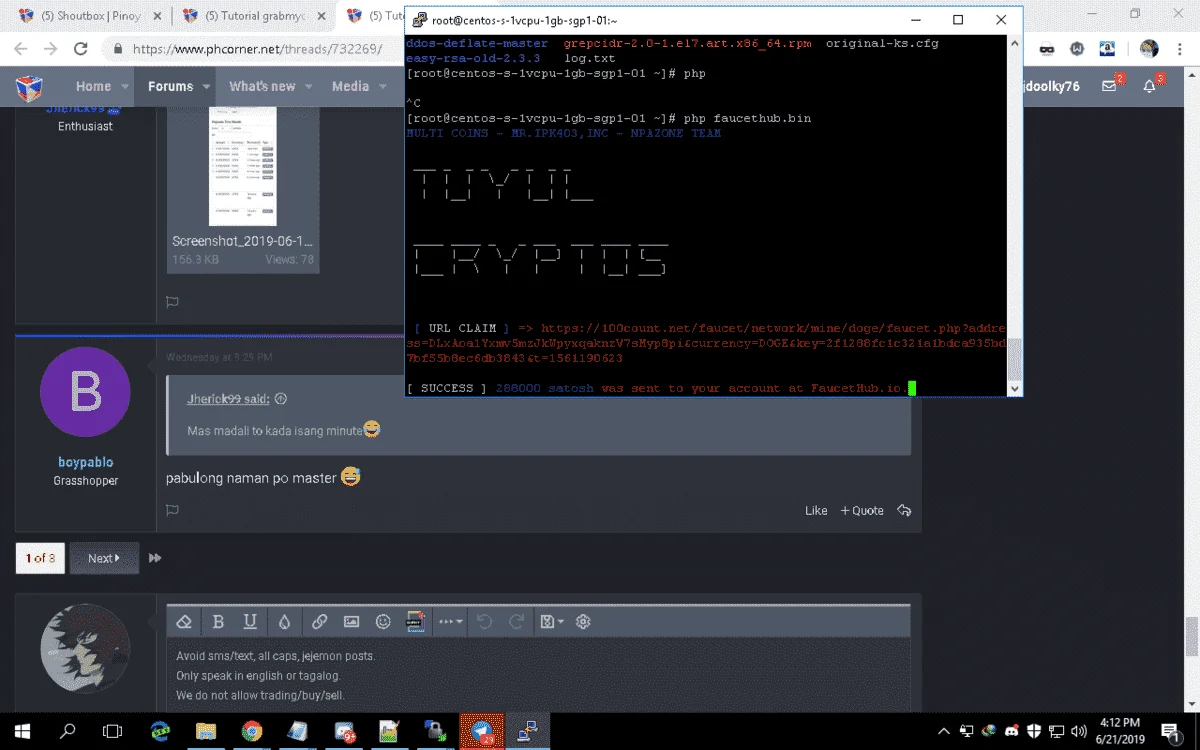Go to Next page of thread
Viewport: 1200px width, 750px height.
tap(103, 558)
